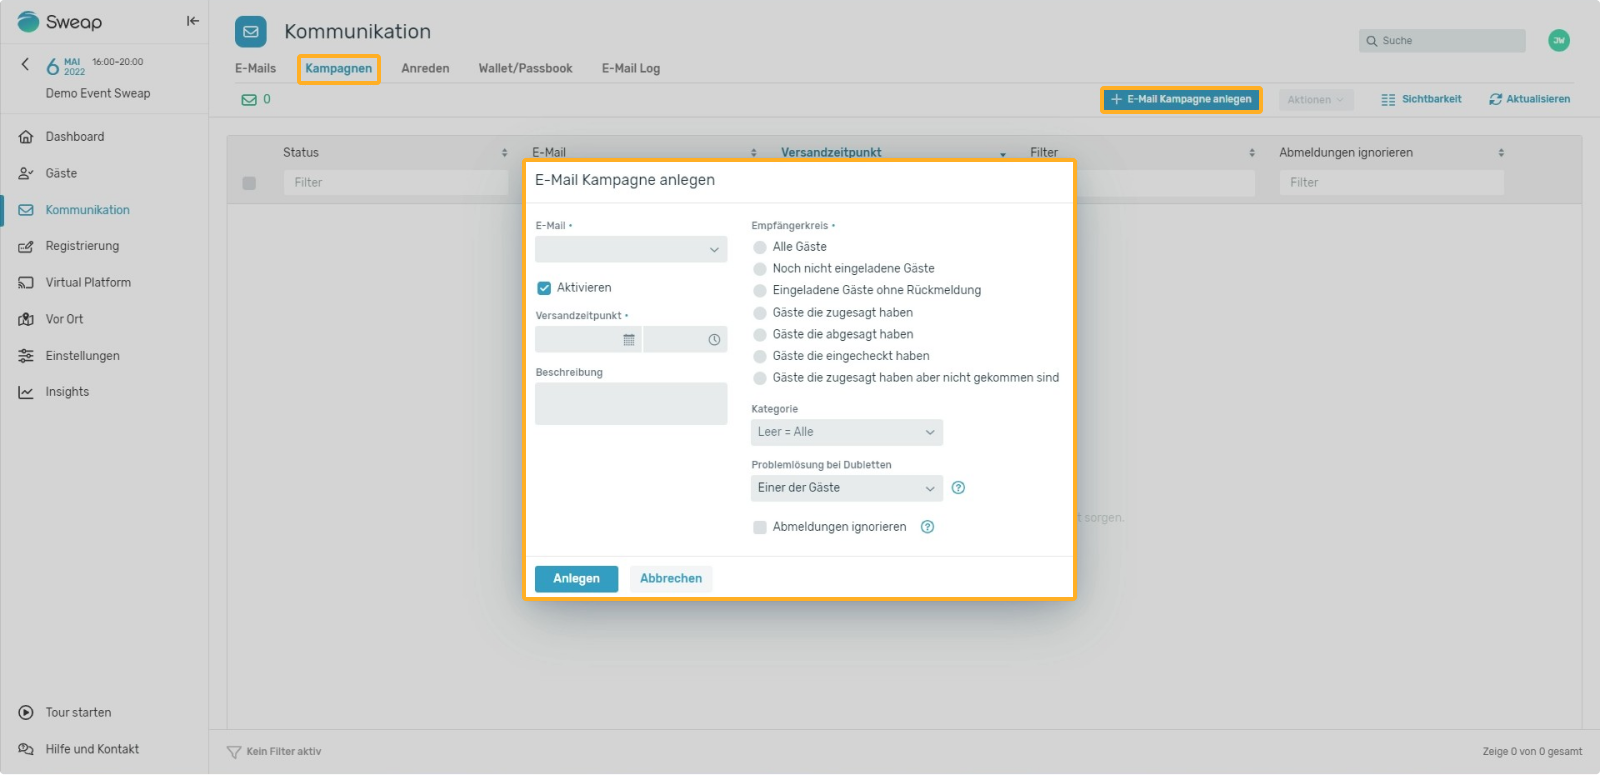Open Vor Ort in the sidebar
The image size is (1600, 775).
64,319
